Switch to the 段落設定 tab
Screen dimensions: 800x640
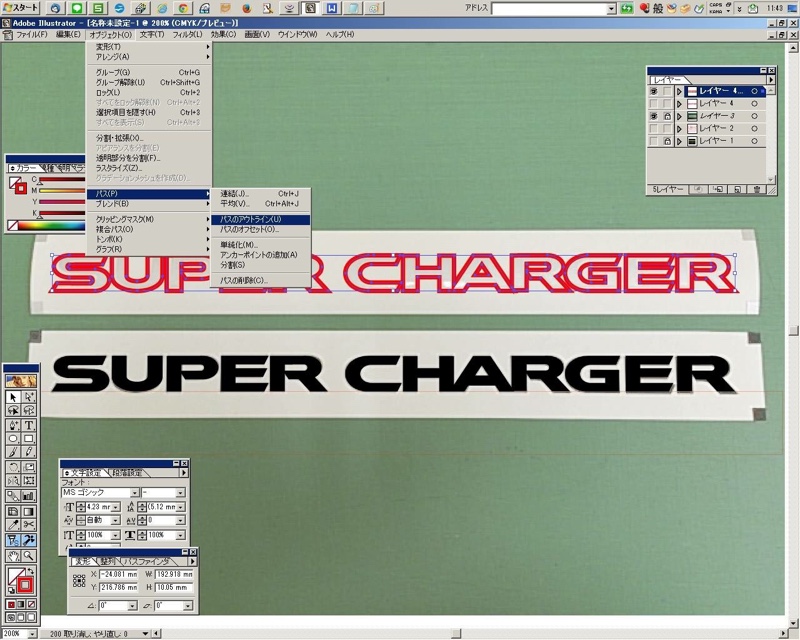126,473
